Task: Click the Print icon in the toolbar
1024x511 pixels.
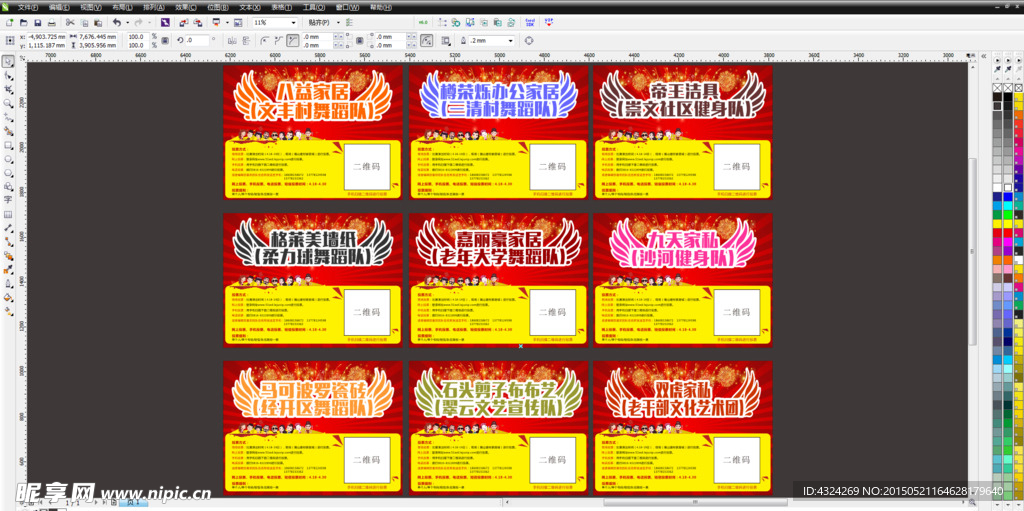Action: (x=52, y=22)
